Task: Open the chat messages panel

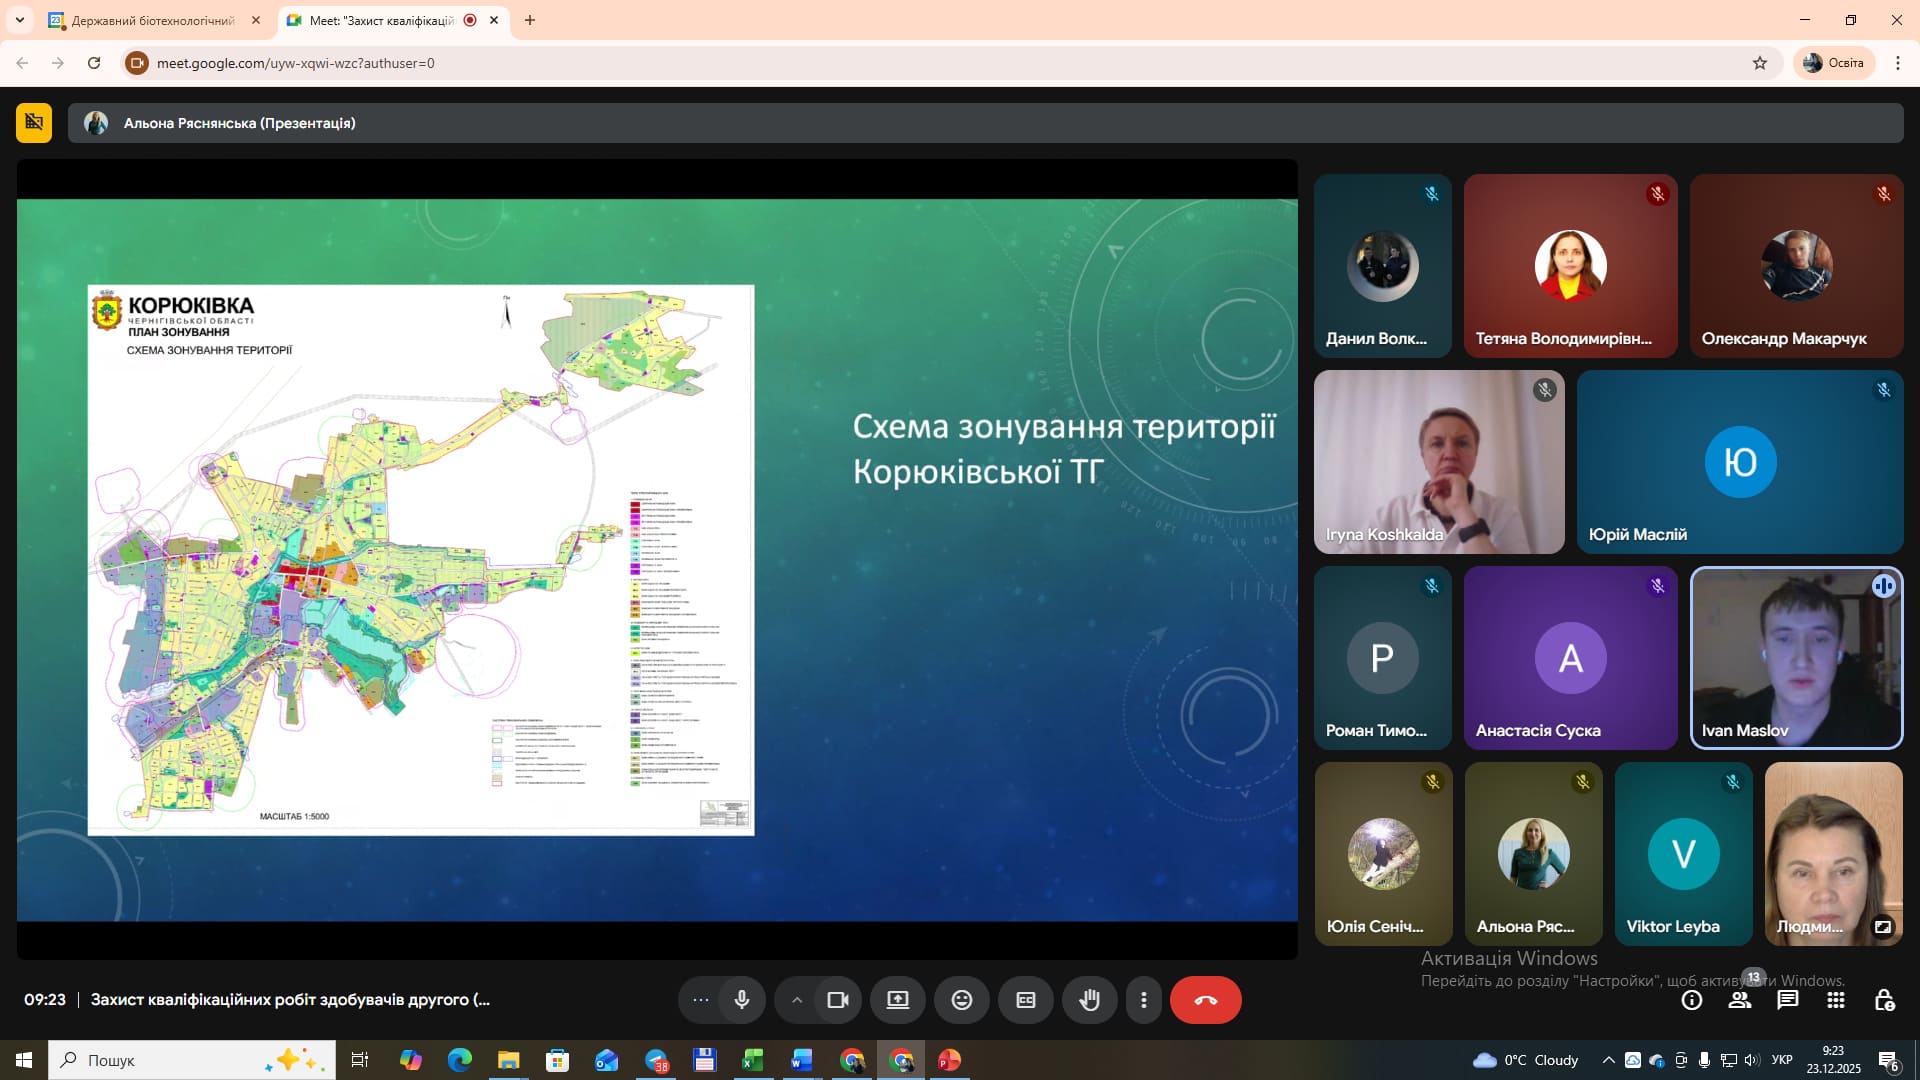Action: point(1788,1000)
